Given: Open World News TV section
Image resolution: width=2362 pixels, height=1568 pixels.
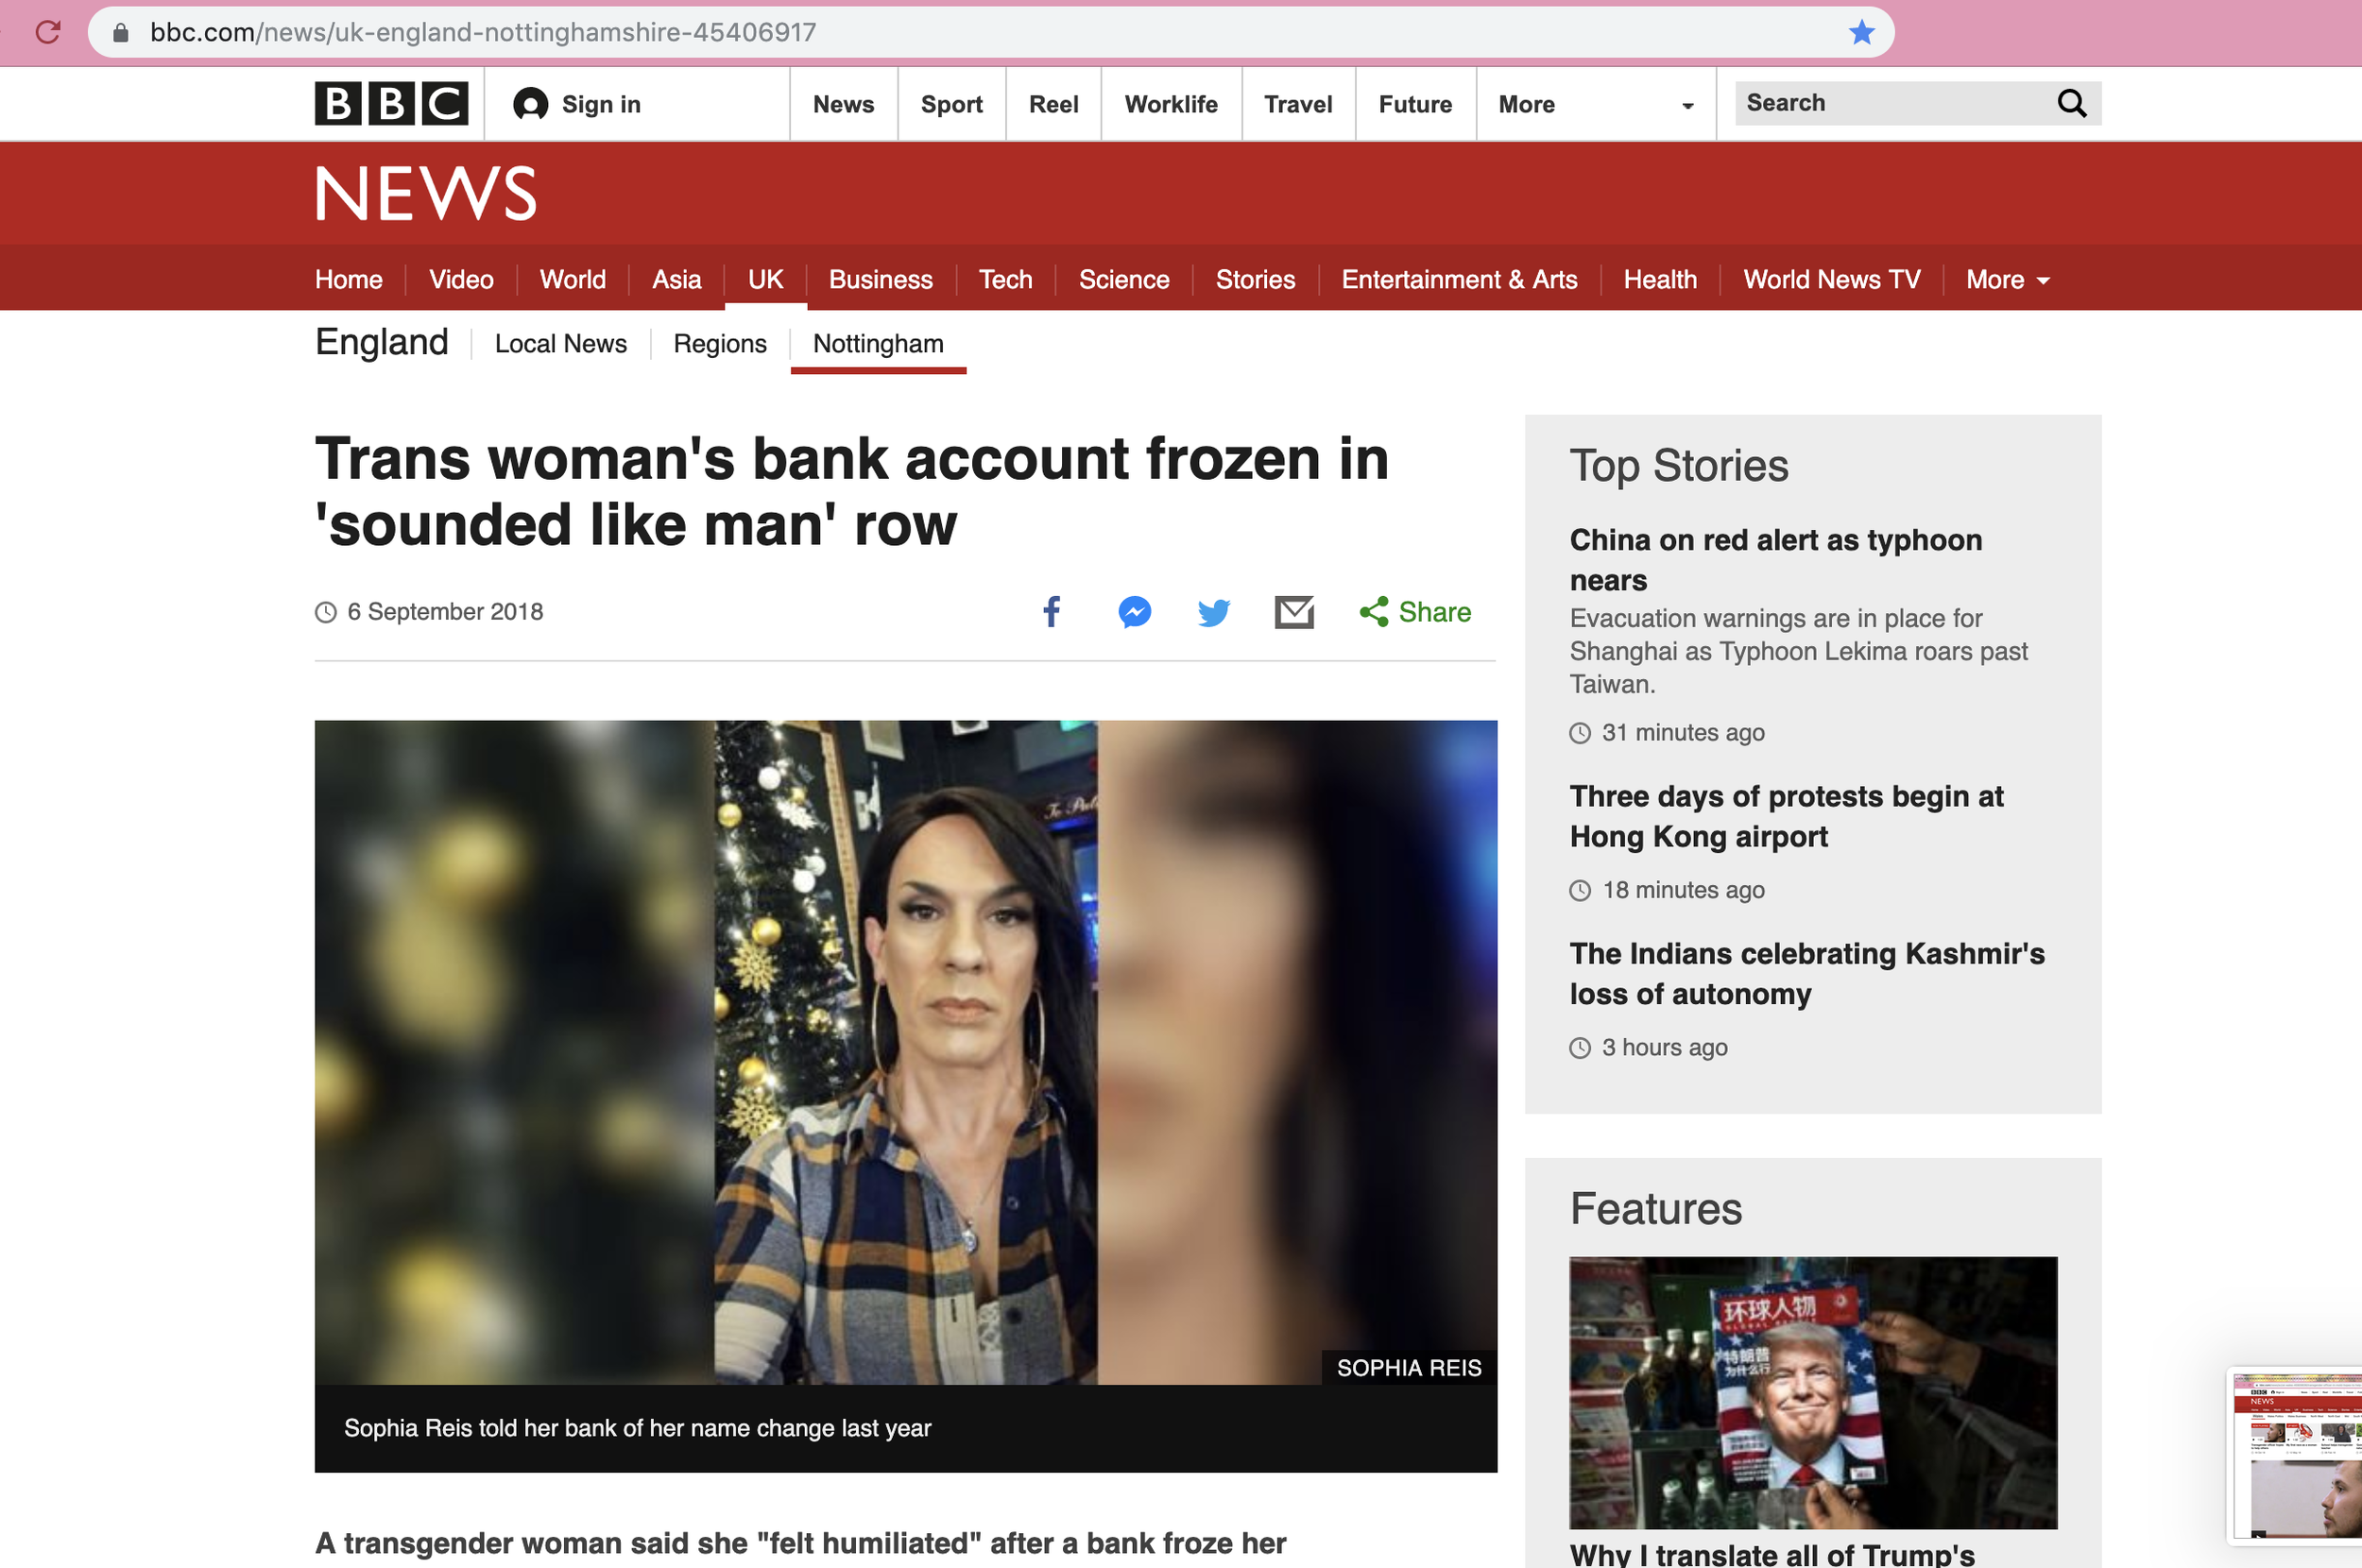Looking at the screenshot, I should tap(1832, 280).
